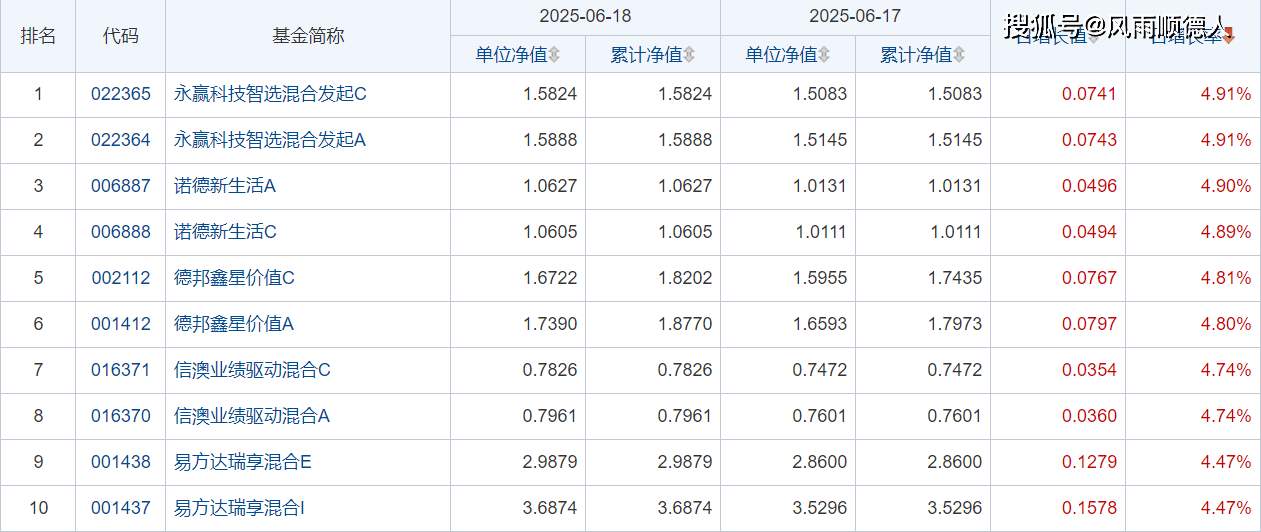Open fund code 022364

click(121, 140)
